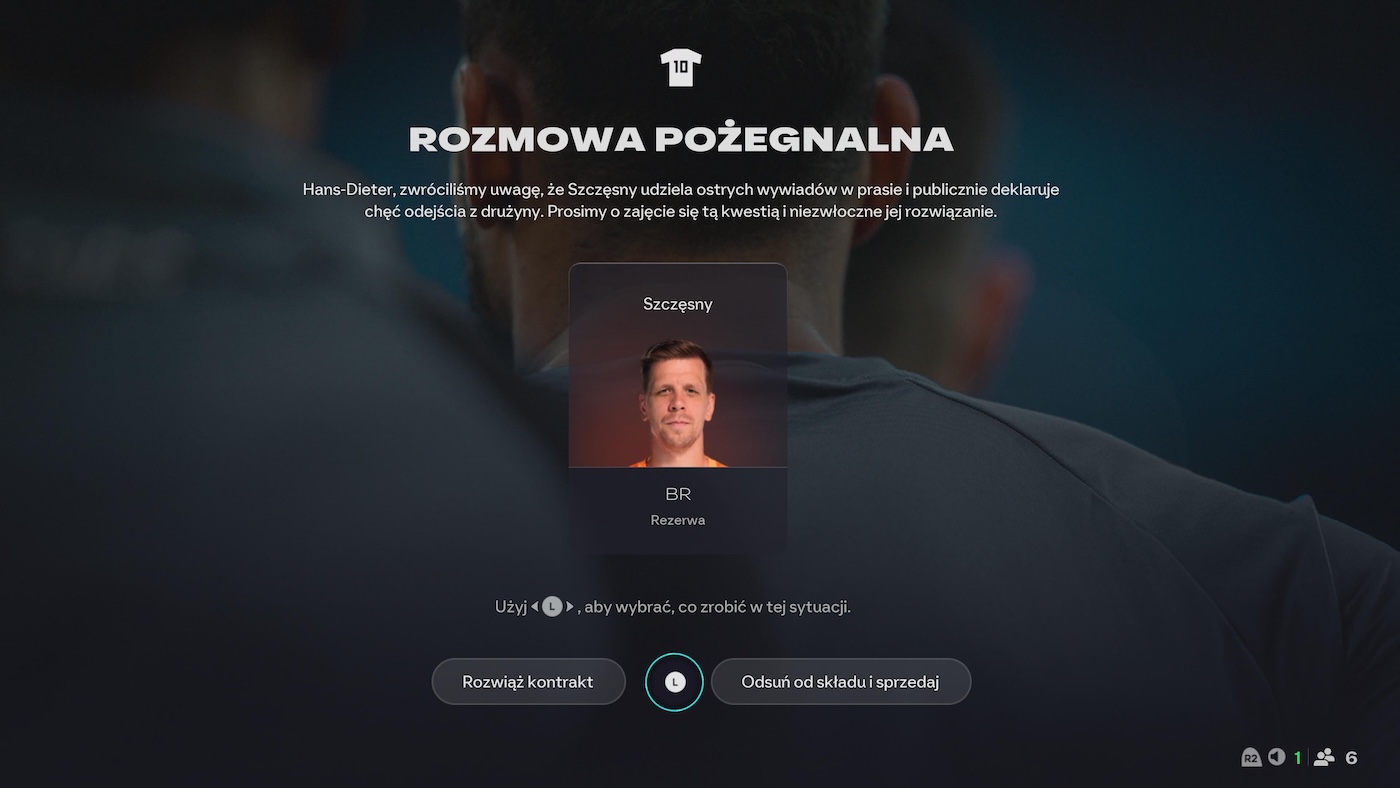The width and height of the screenshot is (1400, 788).
Task: Click the L stick icon in hint text
Action: pos(552,606)
